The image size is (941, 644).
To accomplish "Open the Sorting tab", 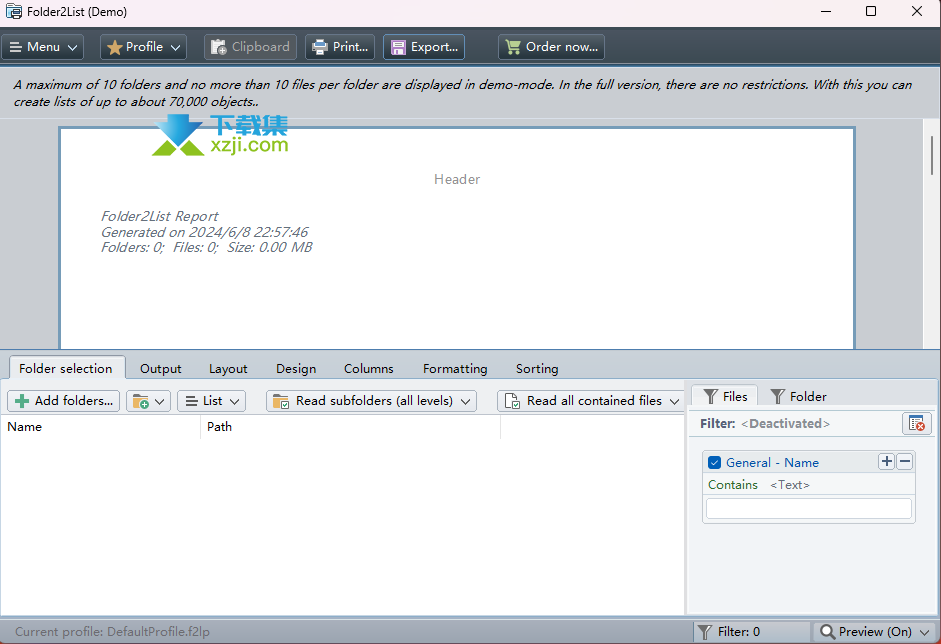I will click(537, 369).
